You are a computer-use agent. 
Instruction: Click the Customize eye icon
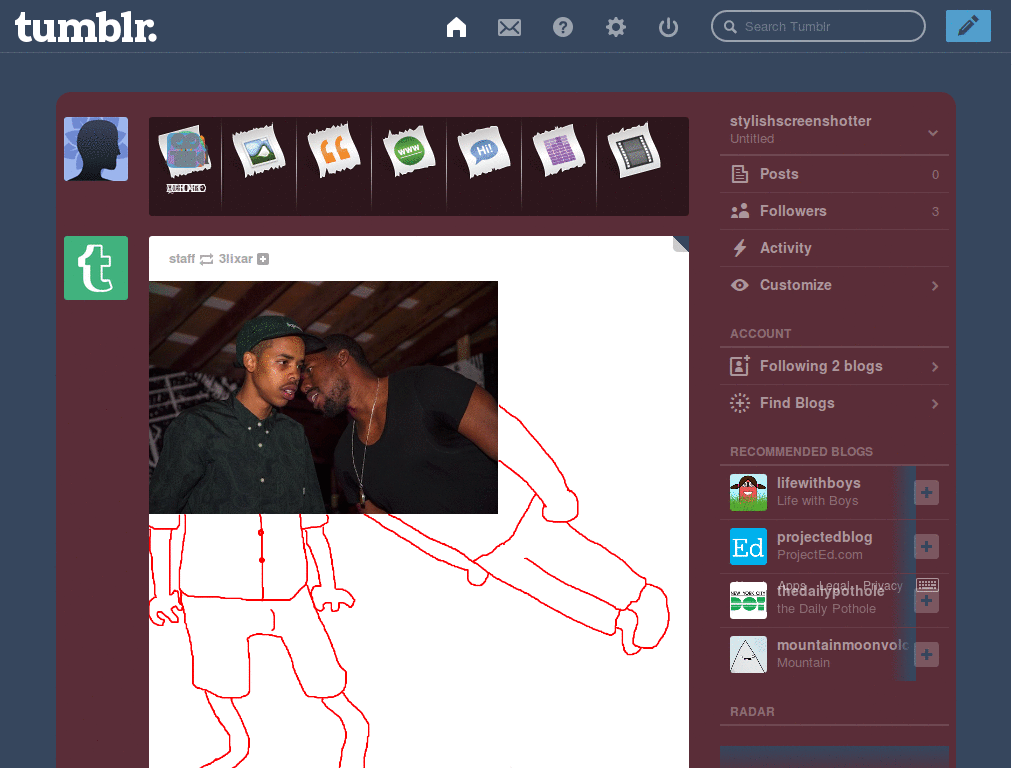[739, 285]
